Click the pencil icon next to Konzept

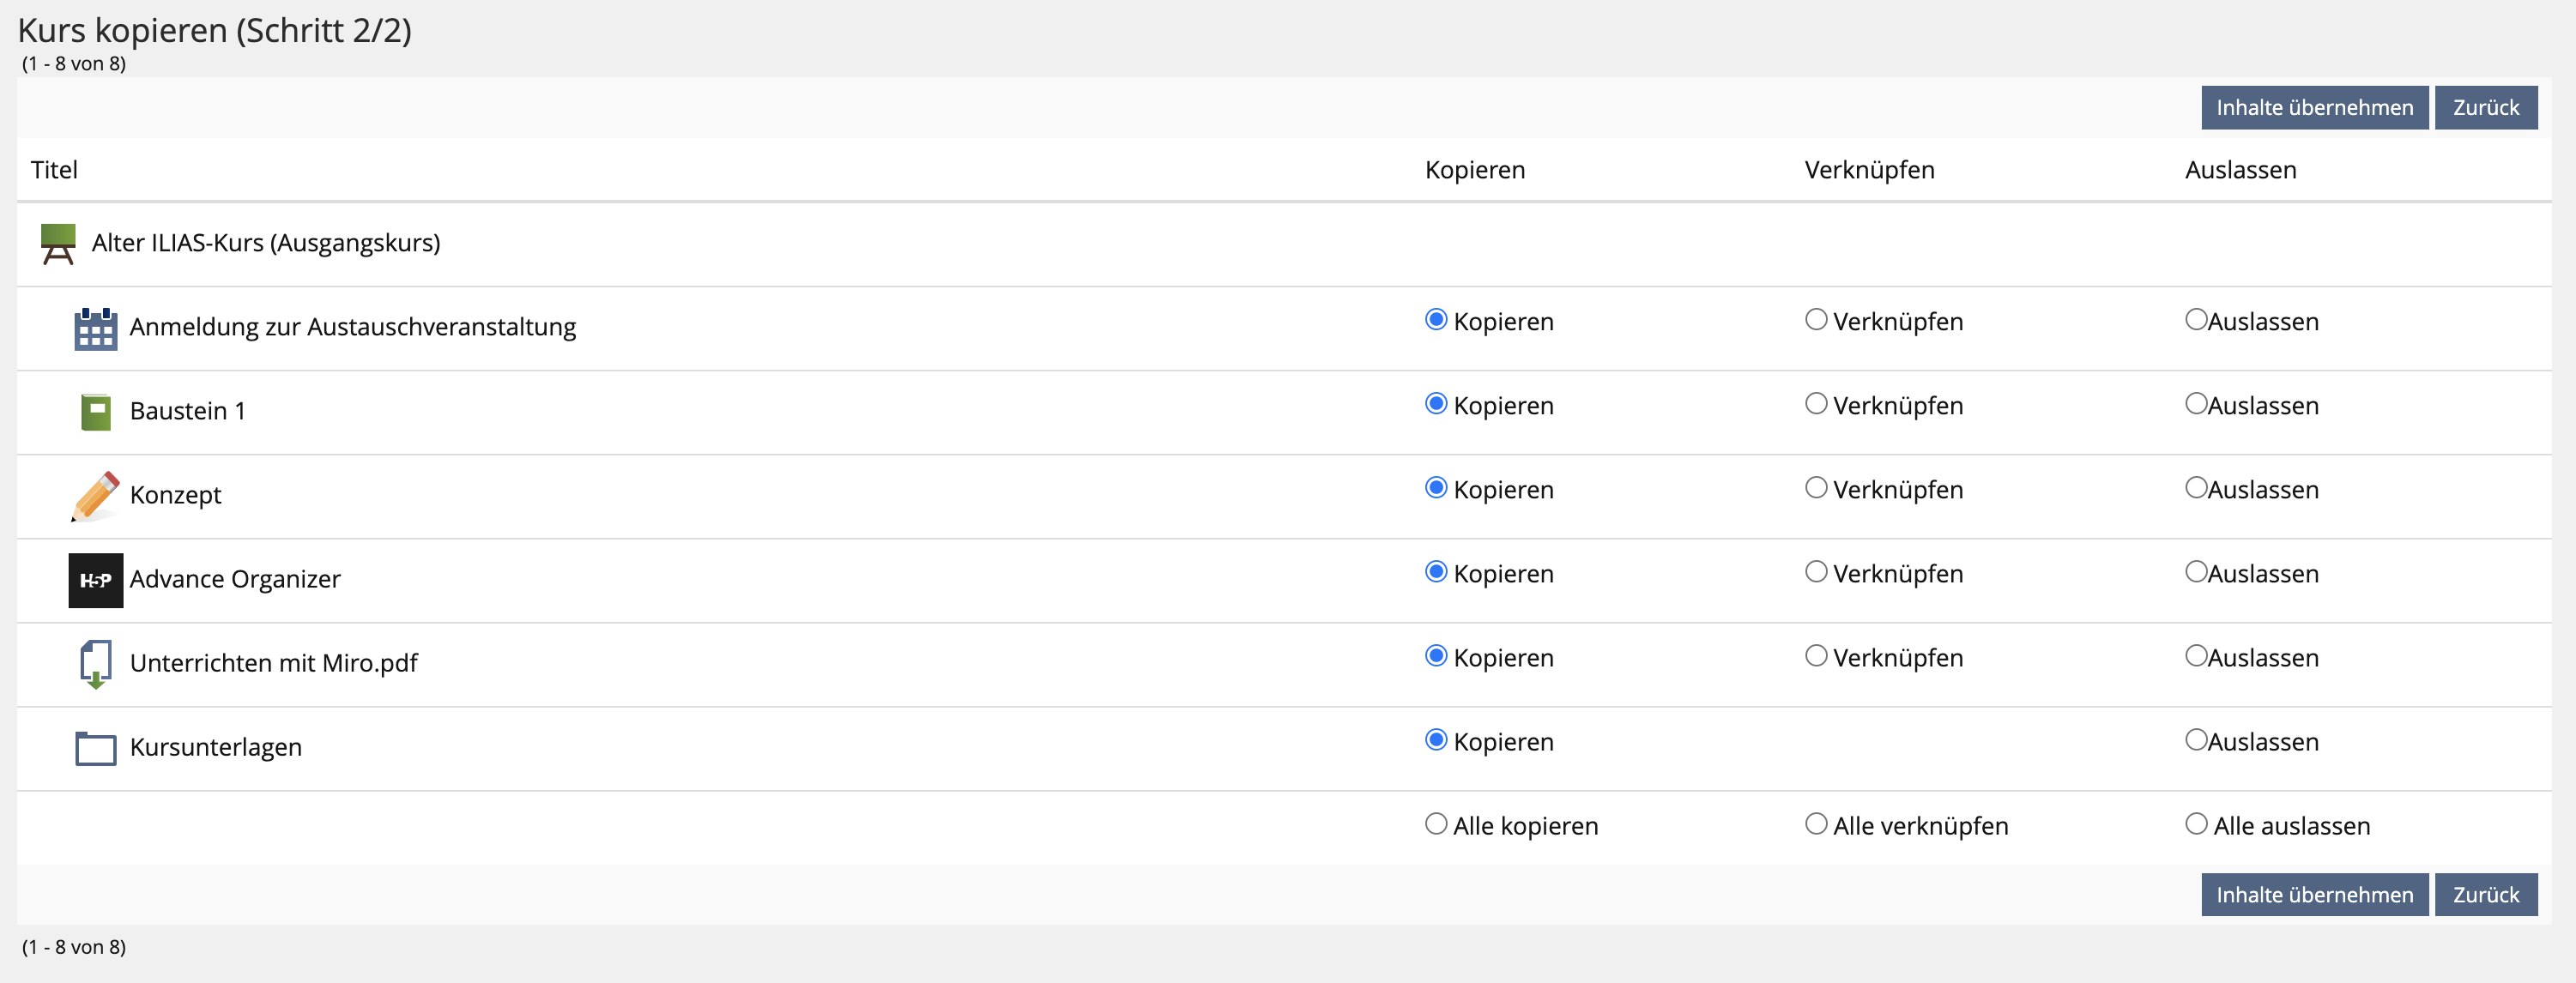click(96, 496)
